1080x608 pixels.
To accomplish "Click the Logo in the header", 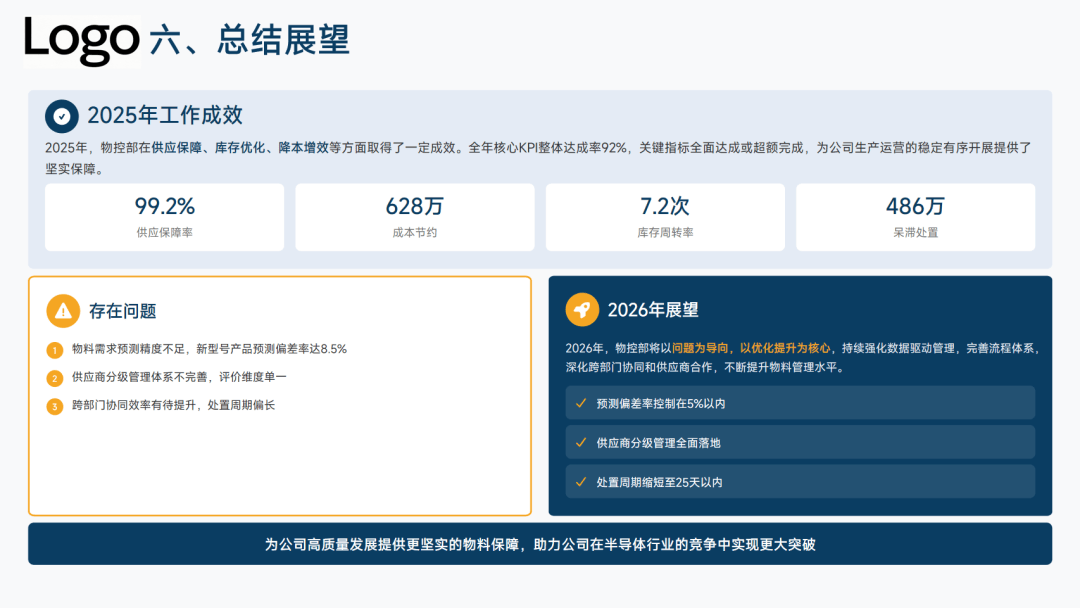I will click(82, 40).
